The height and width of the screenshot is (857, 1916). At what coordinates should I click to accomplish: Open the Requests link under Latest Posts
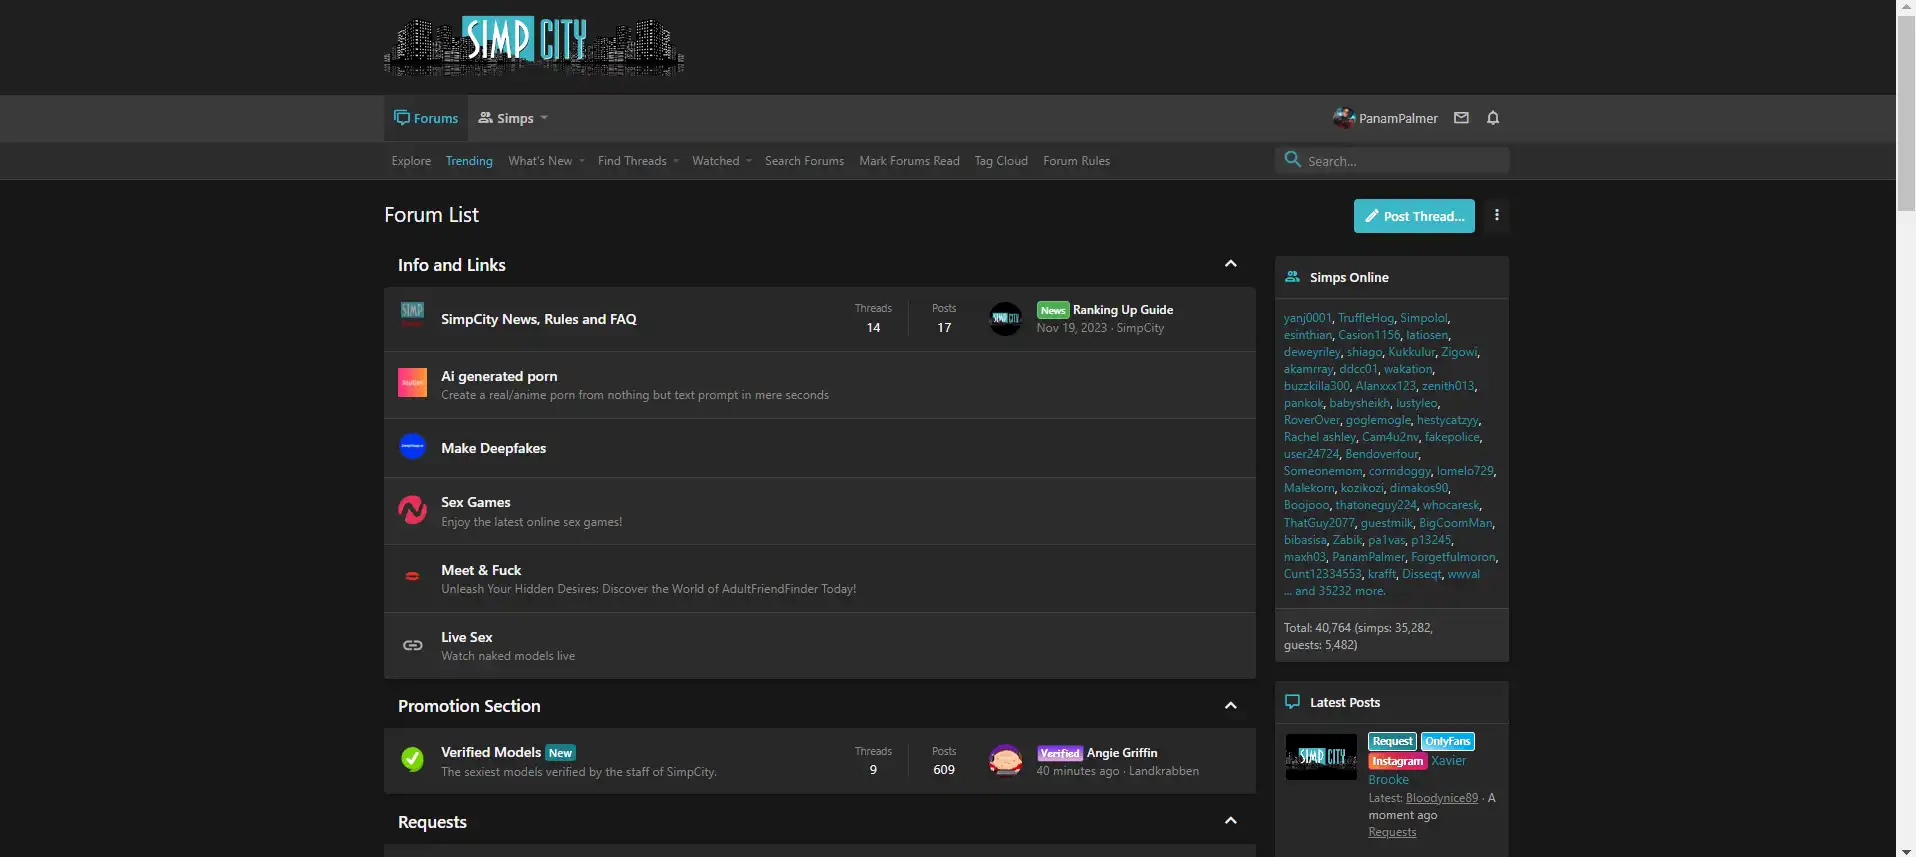[1392, 832]
